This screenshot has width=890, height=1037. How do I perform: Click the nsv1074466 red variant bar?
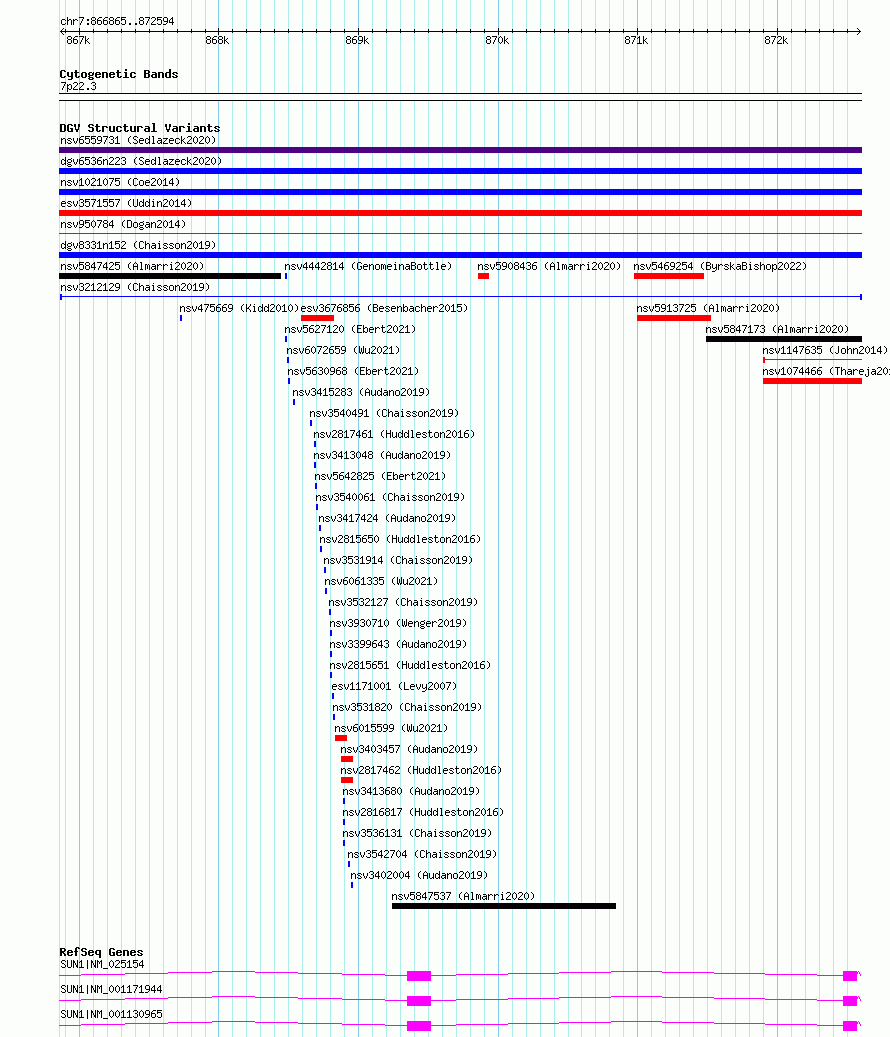coord(812,381)
